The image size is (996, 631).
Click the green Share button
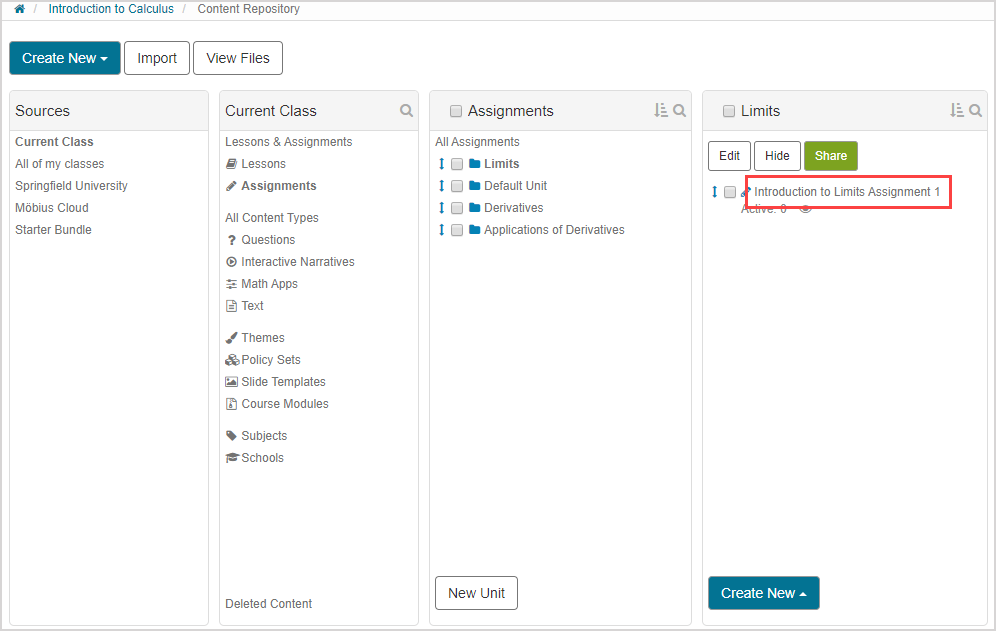(x=830, y=156)
